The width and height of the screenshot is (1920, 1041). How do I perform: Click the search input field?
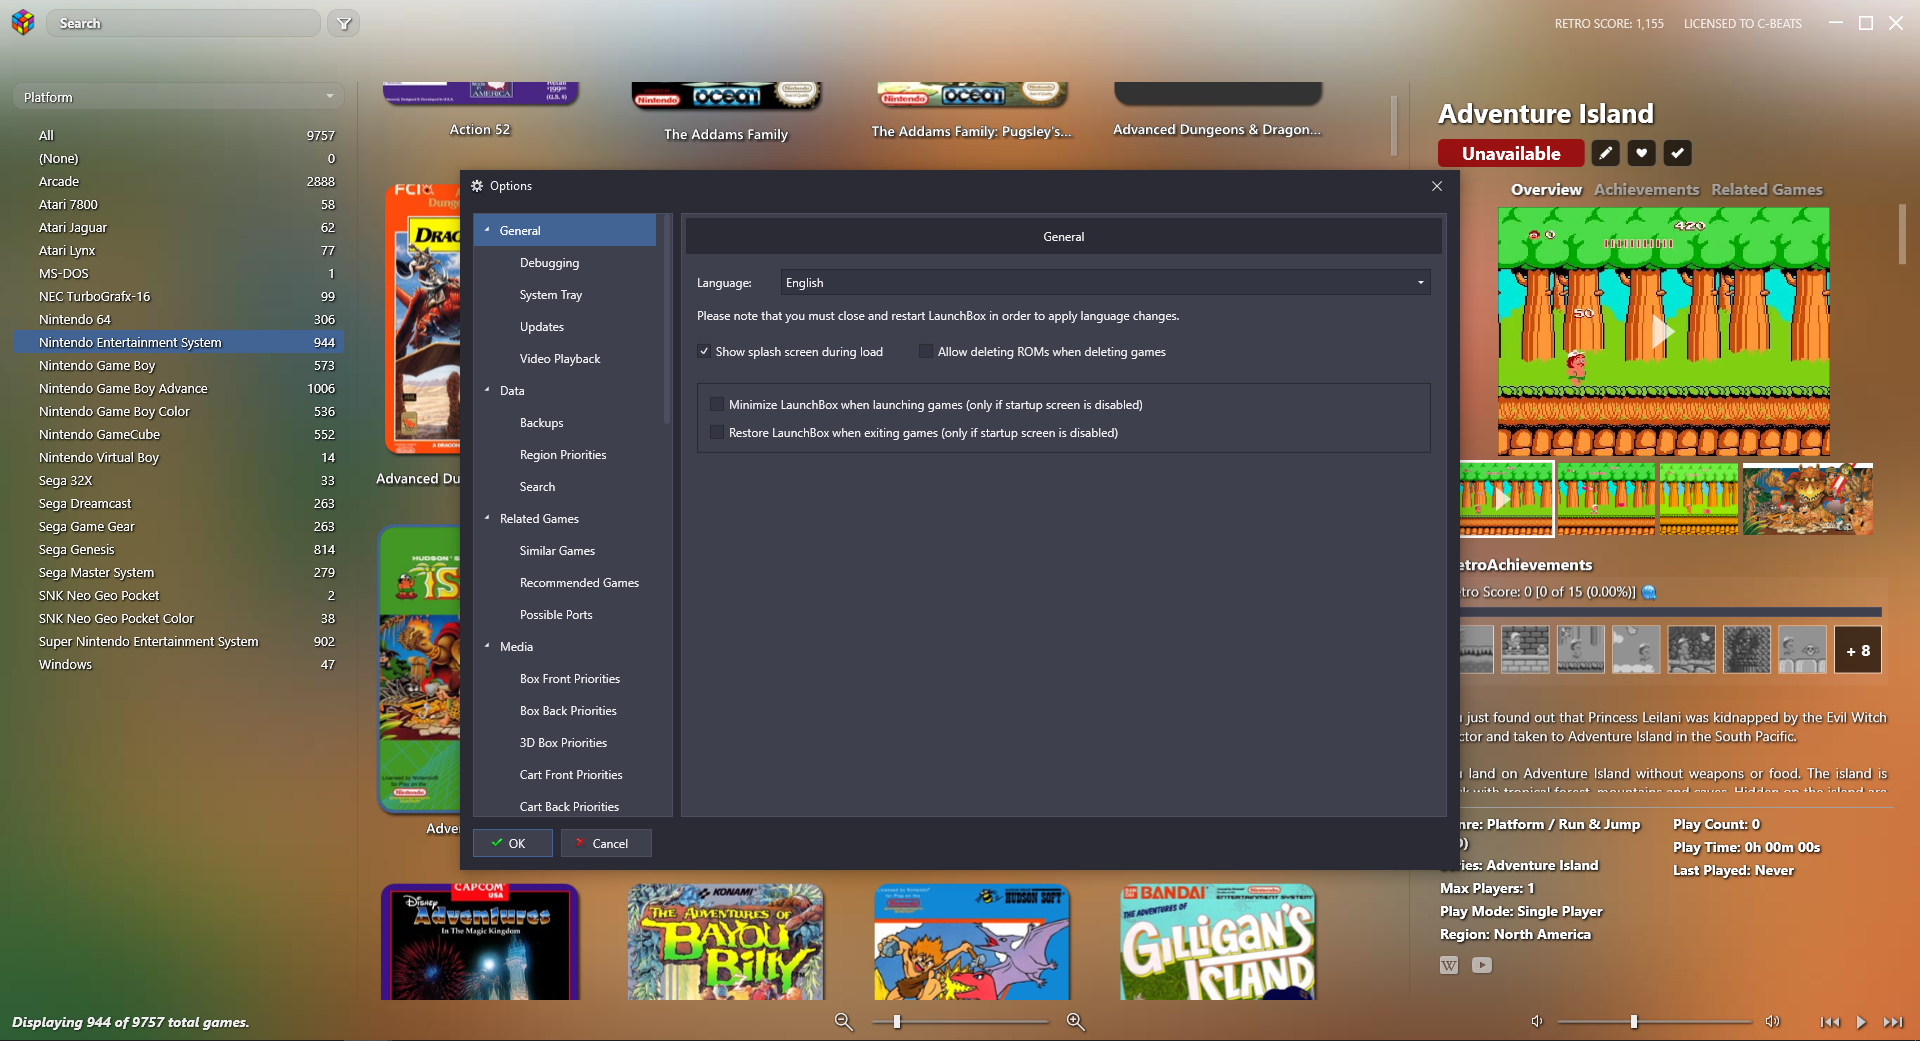(184, 23)
